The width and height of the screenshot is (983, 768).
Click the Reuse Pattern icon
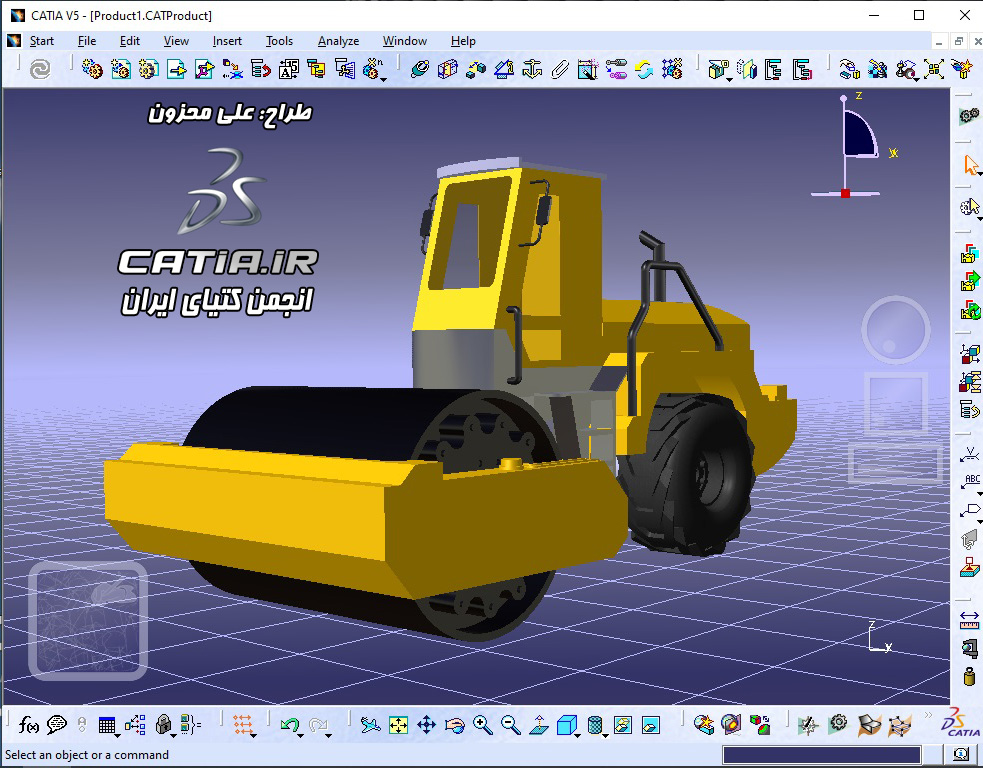(672, 69)
